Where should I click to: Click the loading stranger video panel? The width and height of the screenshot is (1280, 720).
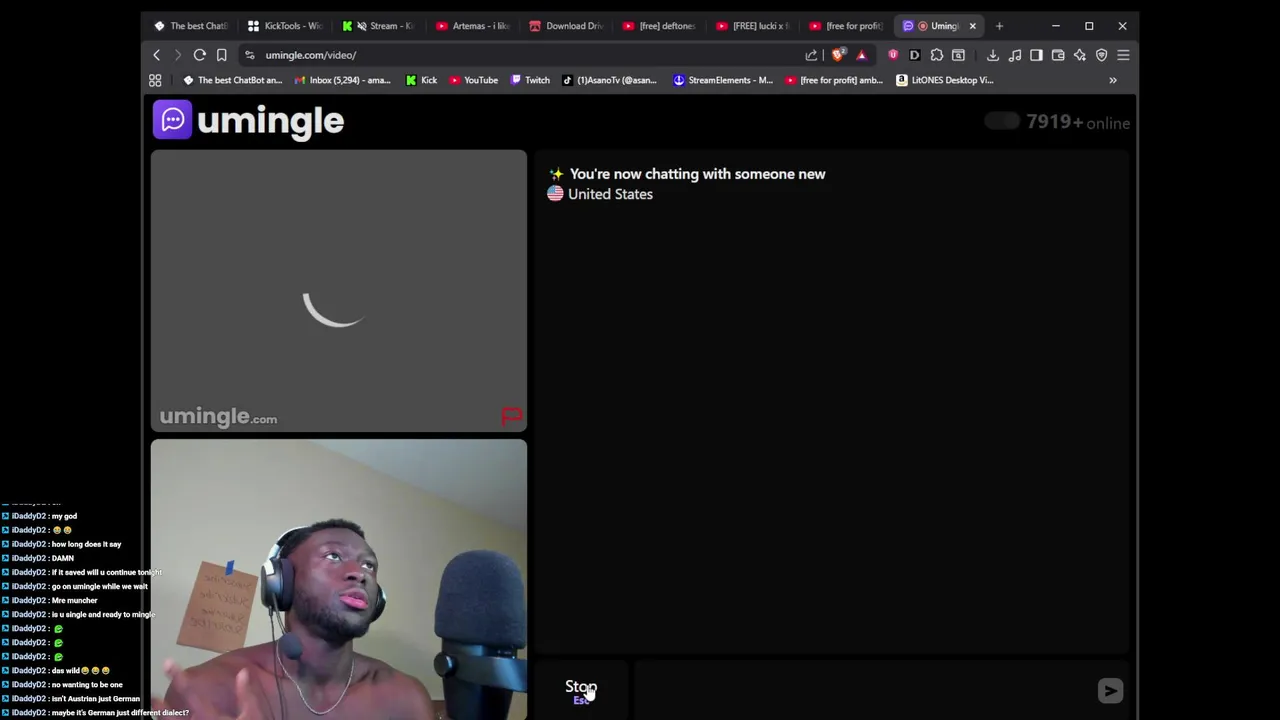339,291
